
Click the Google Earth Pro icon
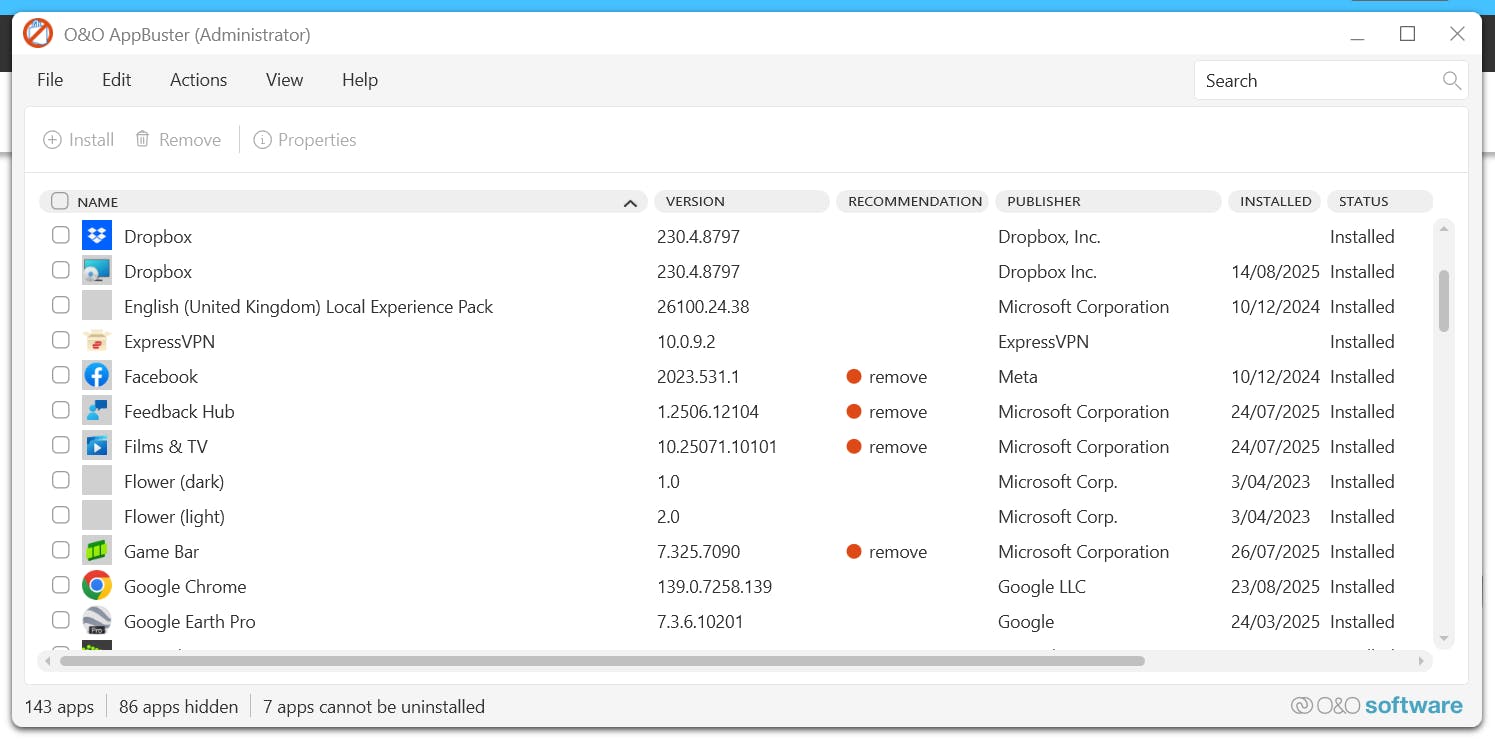[97, 622]
